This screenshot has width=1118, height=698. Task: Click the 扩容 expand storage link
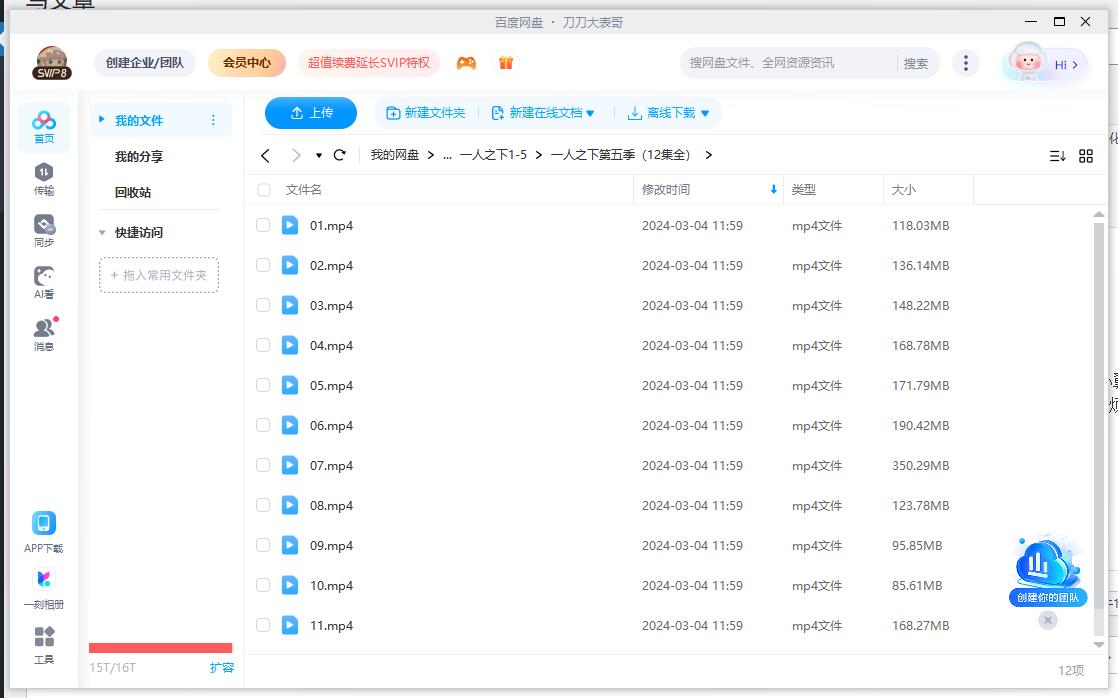pos(222,667)
